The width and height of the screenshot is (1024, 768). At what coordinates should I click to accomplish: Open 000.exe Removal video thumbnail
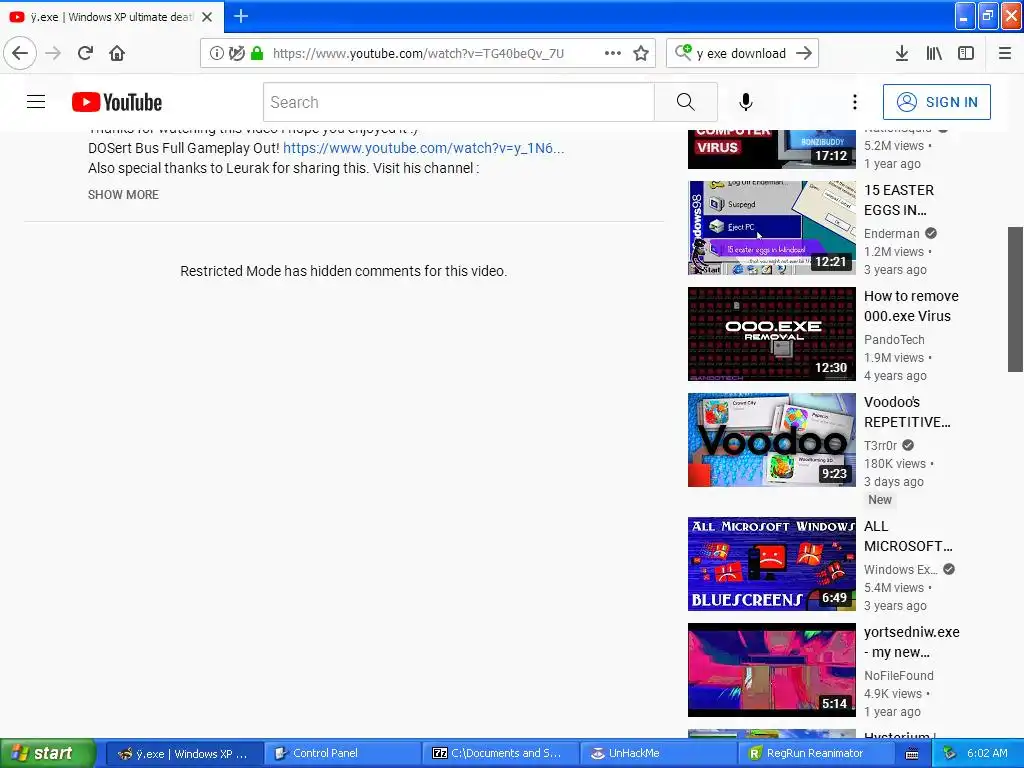[771, 334]
